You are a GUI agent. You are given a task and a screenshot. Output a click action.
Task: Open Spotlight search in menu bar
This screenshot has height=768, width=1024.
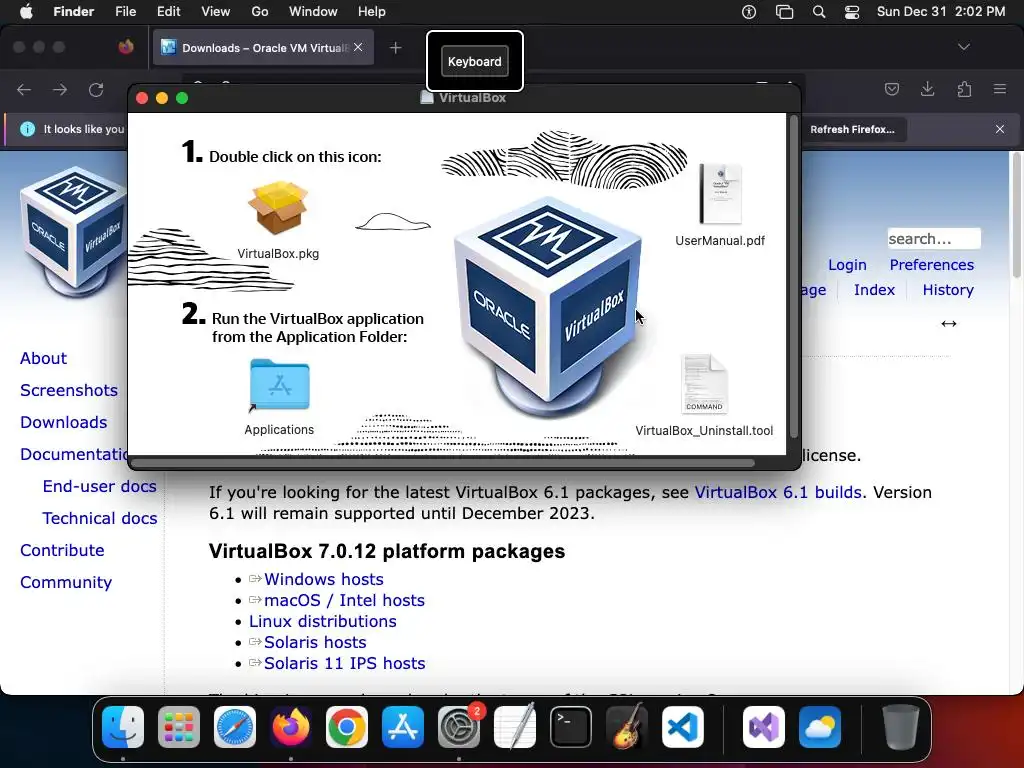pyautogui.click(x=818, y=12)
